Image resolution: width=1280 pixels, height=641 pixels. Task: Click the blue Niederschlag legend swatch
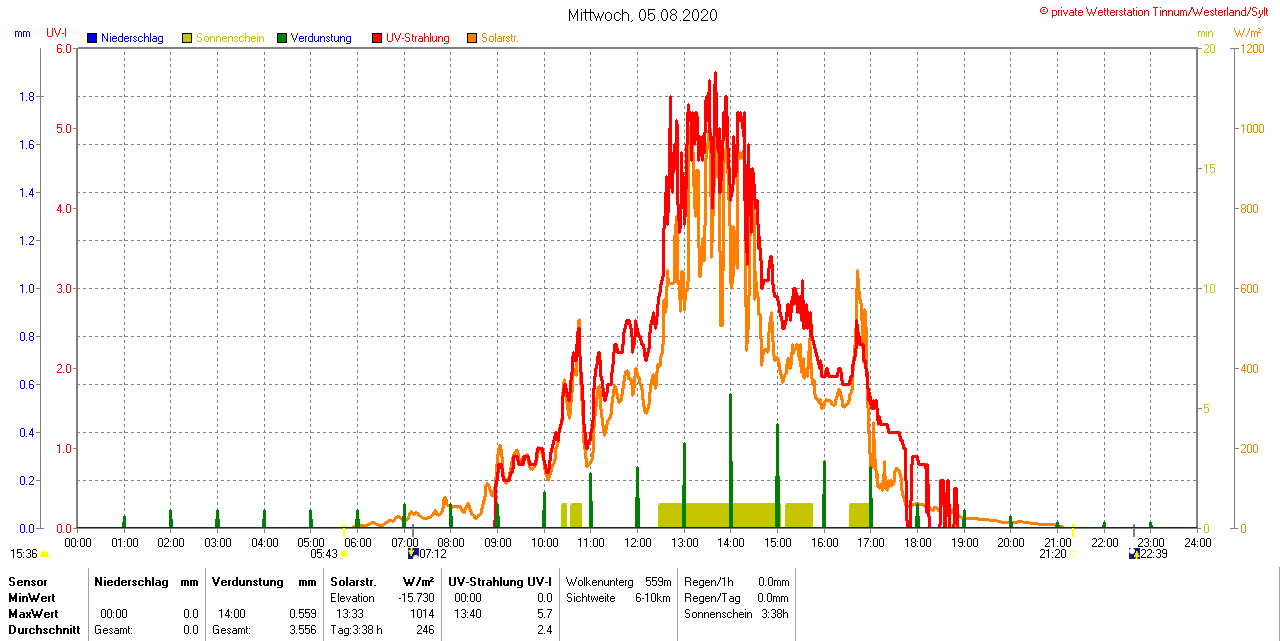coord(92,38)
